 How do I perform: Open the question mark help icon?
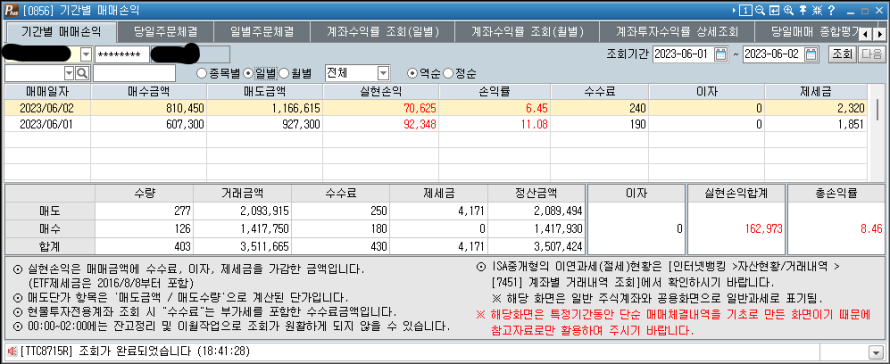[832, 10]
